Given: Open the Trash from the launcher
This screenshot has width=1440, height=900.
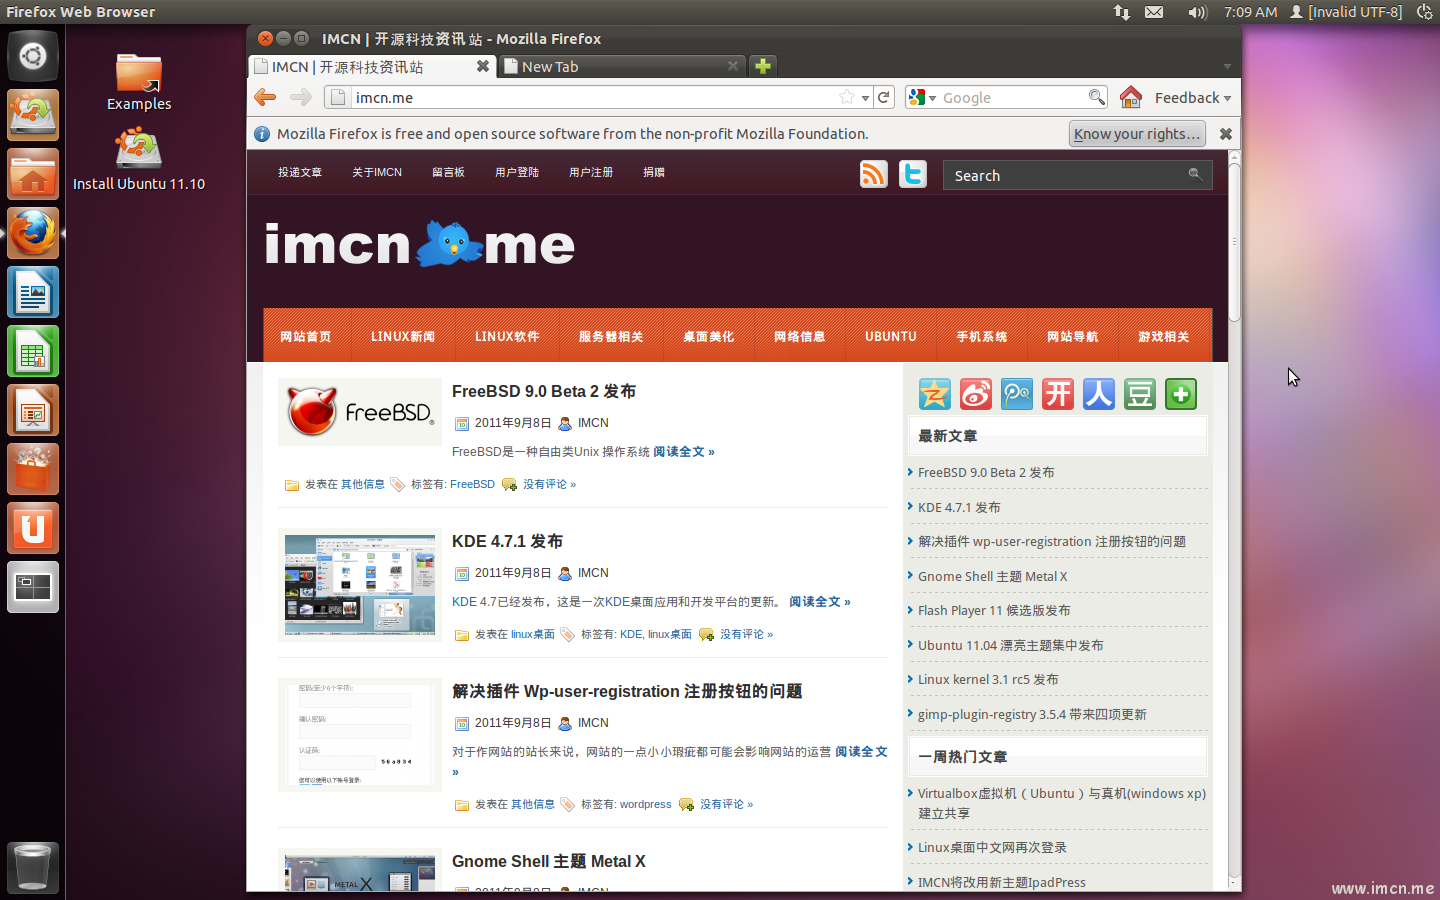Looking at the screenshot, I should (33, 868).
